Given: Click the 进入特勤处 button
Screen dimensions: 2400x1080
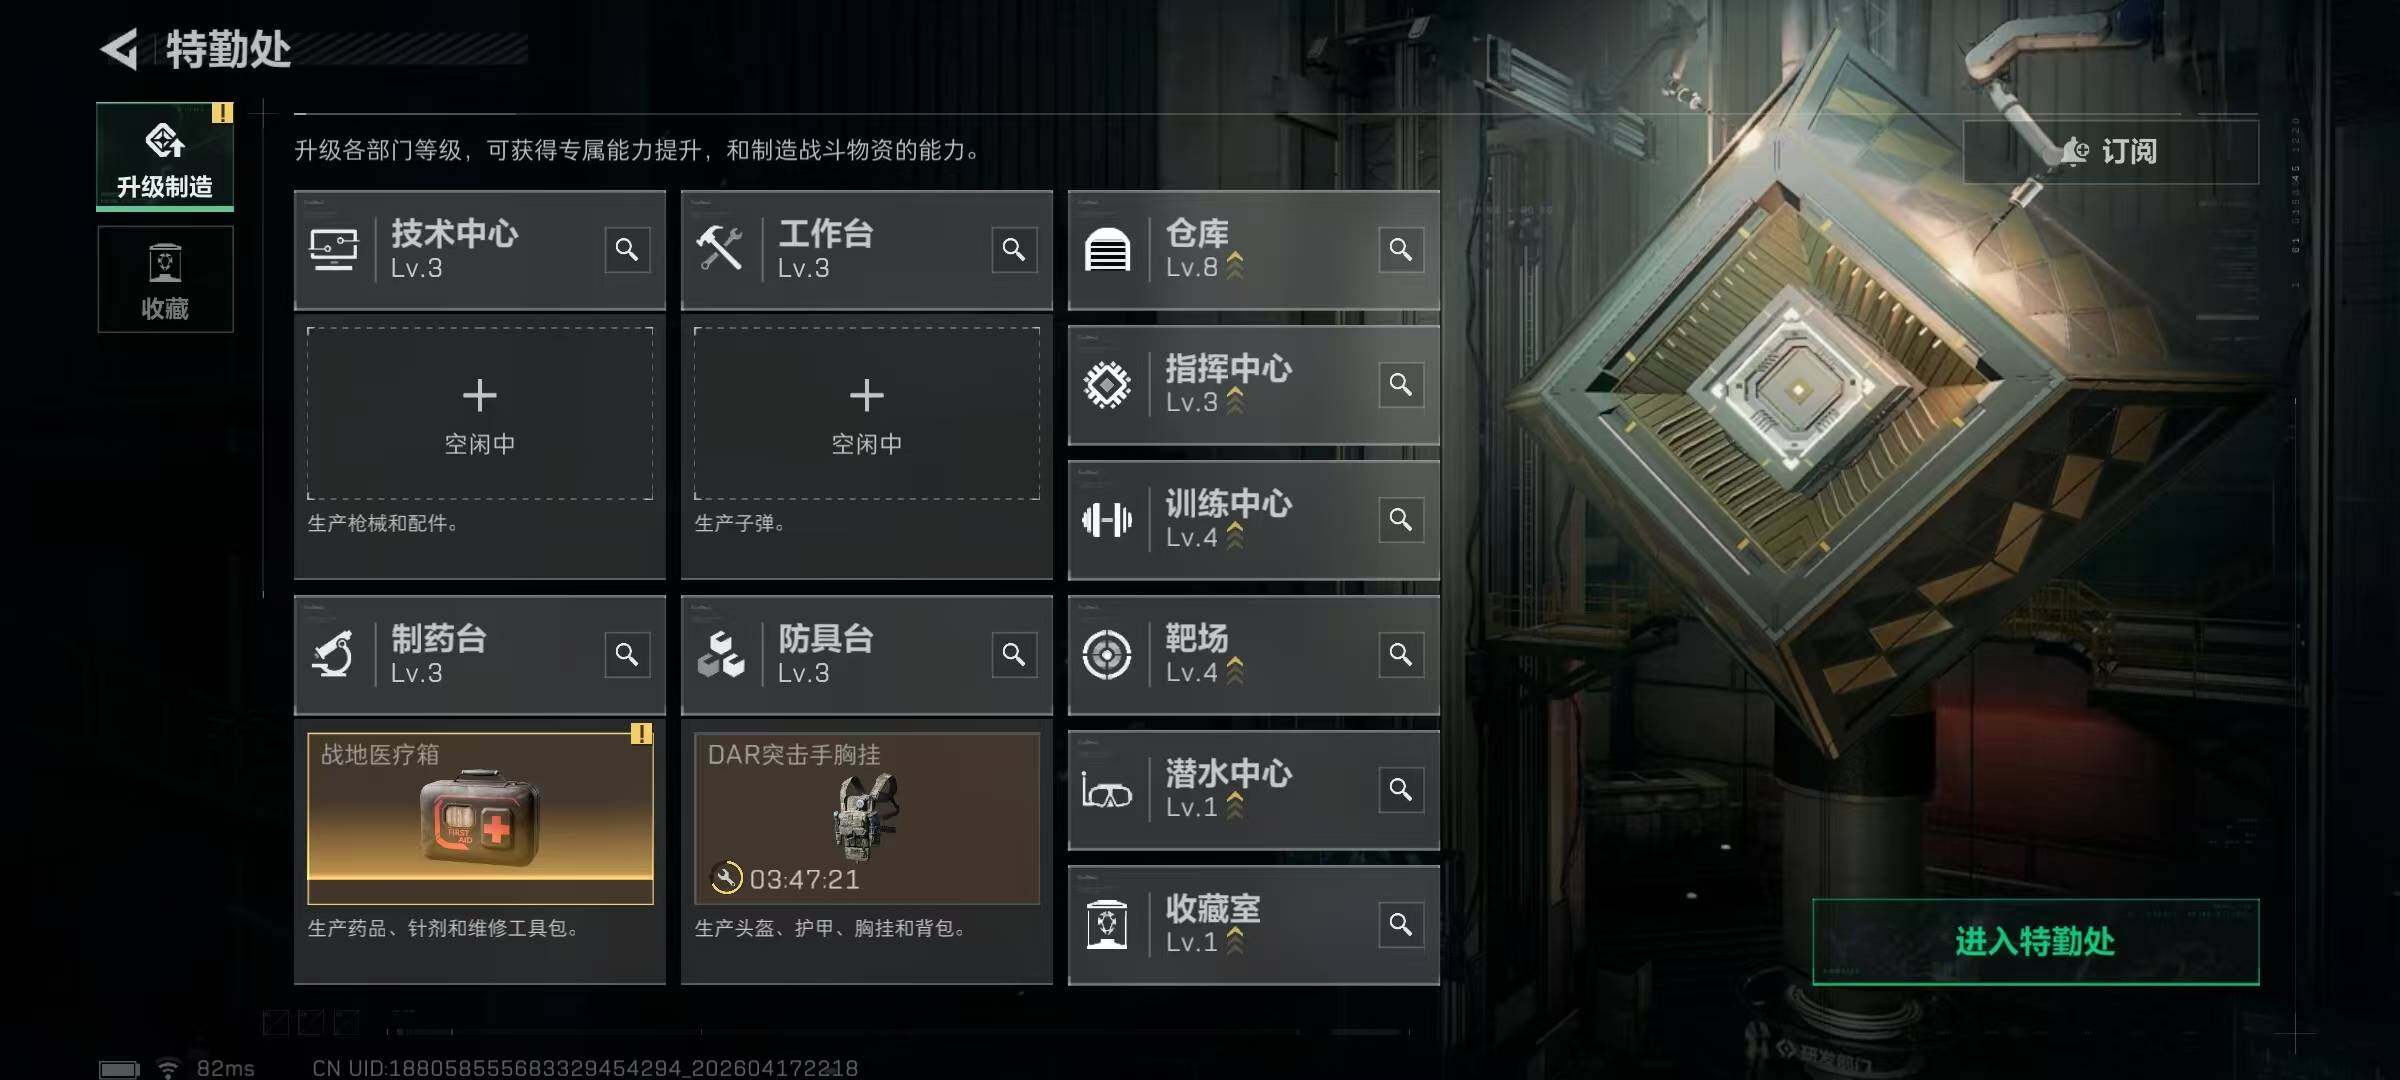Looking at the screenshot, I should pyautogui.click(x=2035, y=941).
